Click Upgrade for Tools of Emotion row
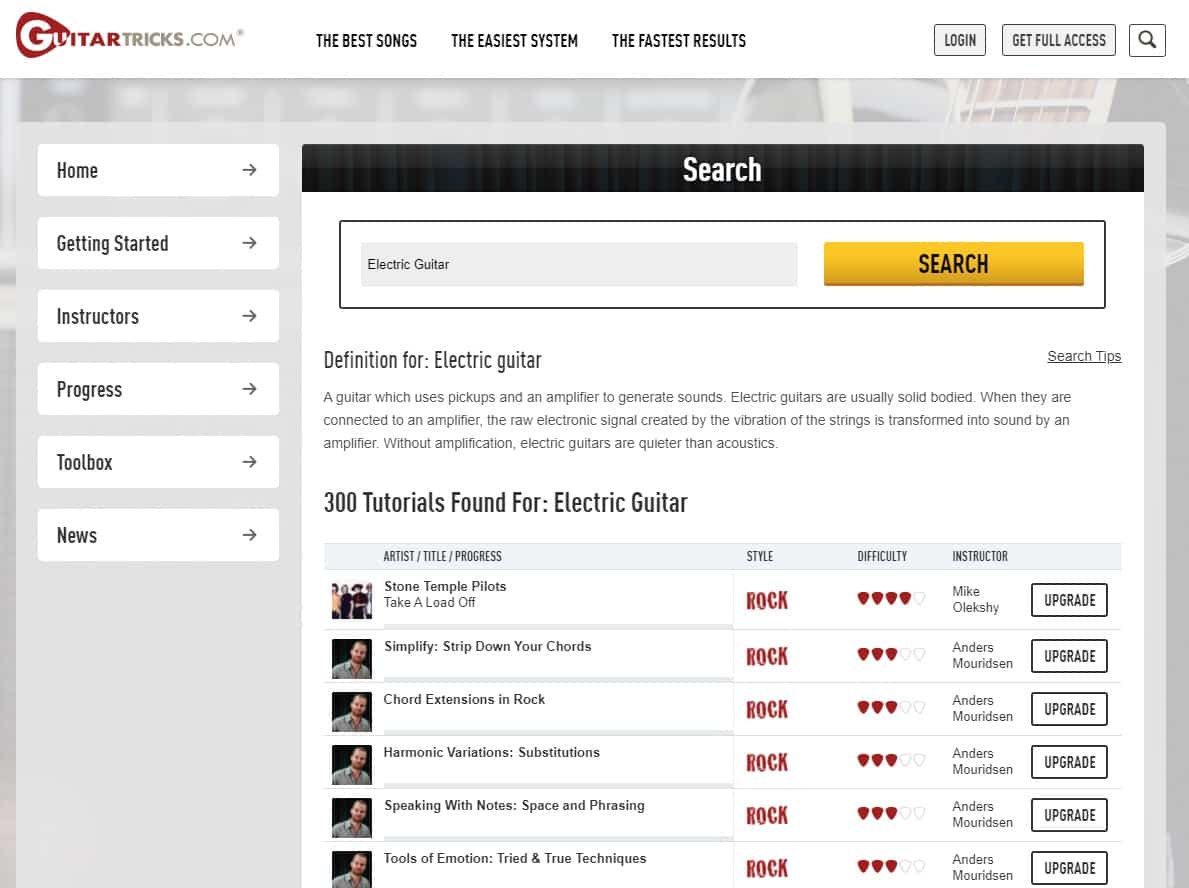The image size is (1189, 888). click(1069, 868)
